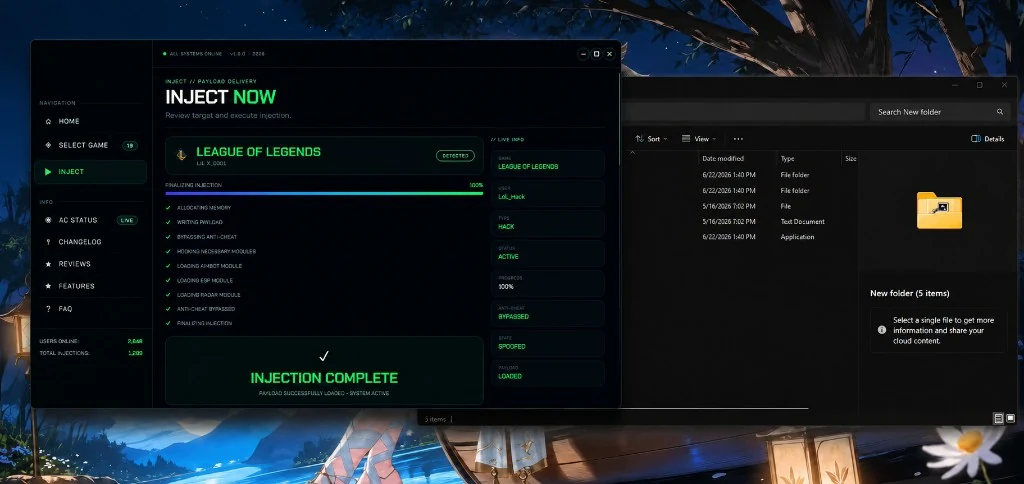Sort by Date modified column header
1024x484 pixels.
722,159
